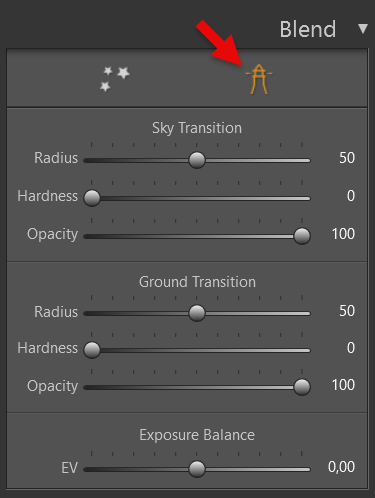
Task: Edit the Ground Transition Opacity value 100
Action: point(343,385)
